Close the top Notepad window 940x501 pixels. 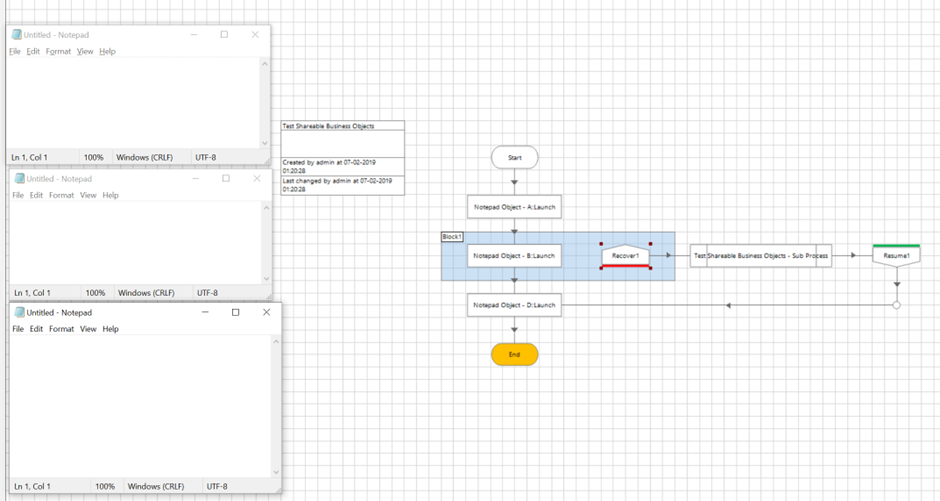coord(255,35)
